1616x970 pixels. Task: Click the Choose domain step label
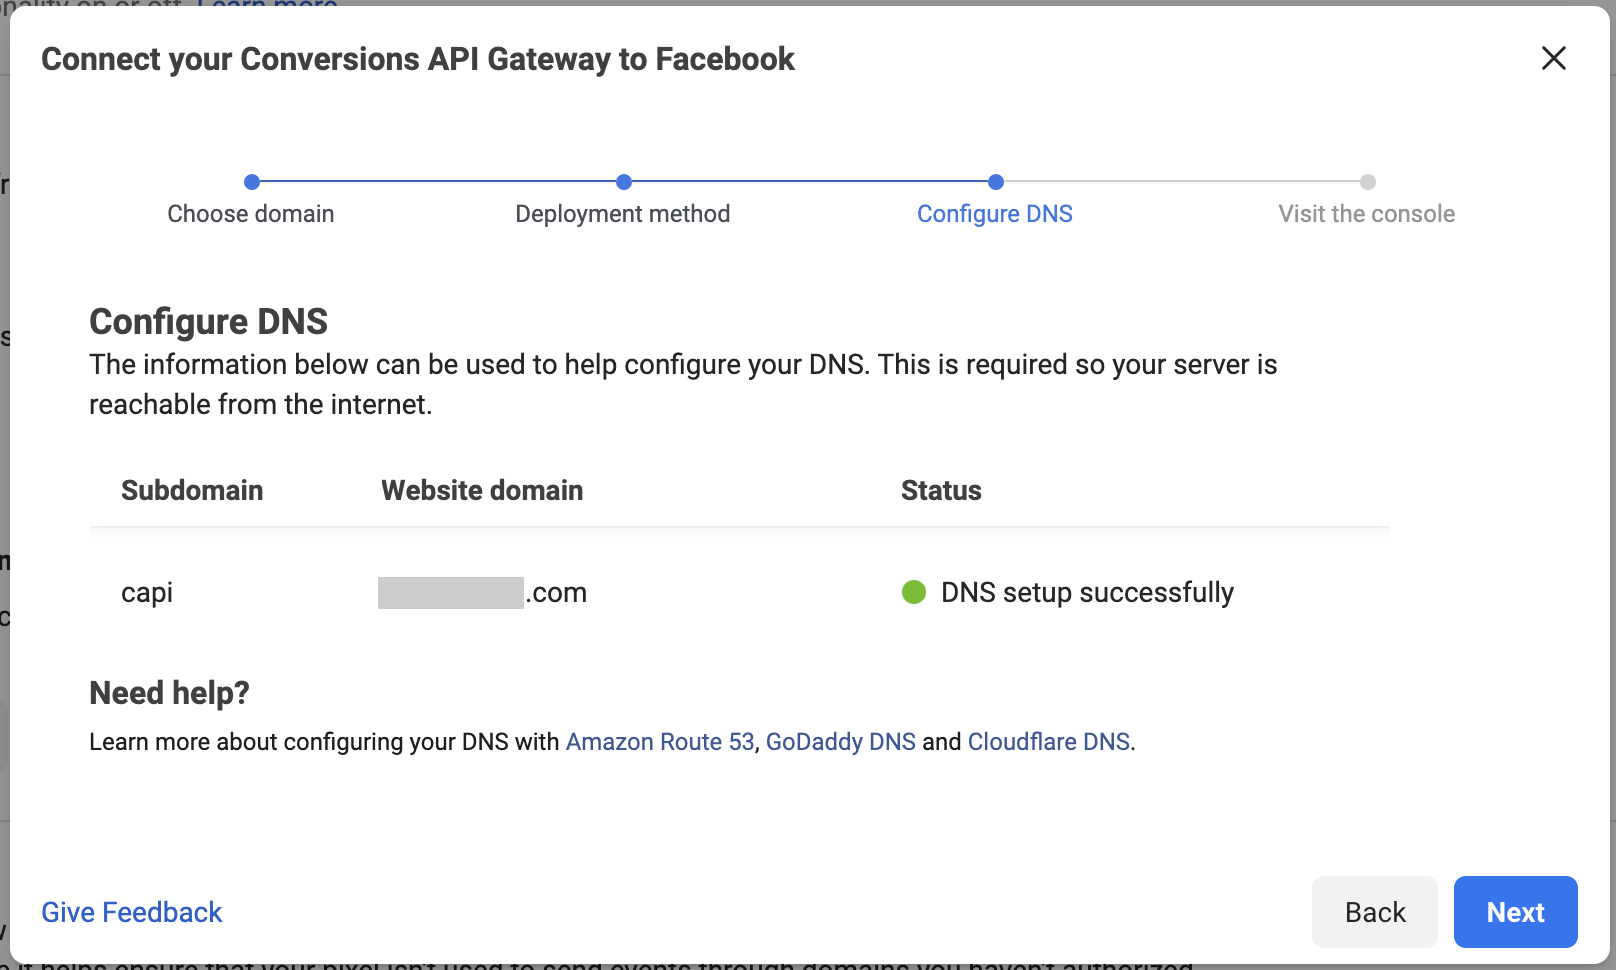click(x=251, y=214)
